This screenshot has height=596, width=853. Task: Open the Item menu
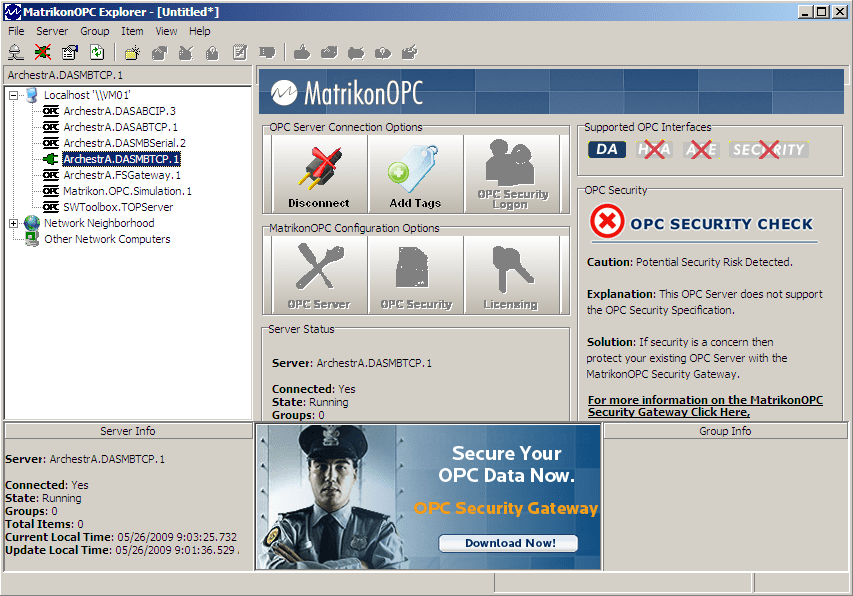pos(132,31)
